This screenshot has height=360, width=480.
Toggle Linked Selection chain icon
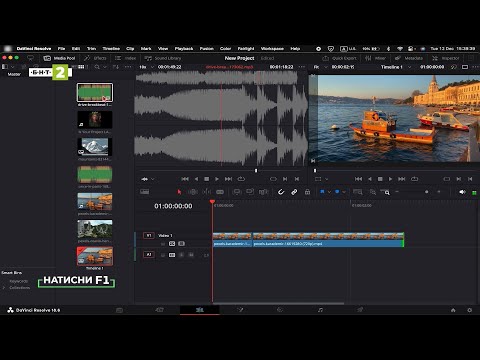294,192
